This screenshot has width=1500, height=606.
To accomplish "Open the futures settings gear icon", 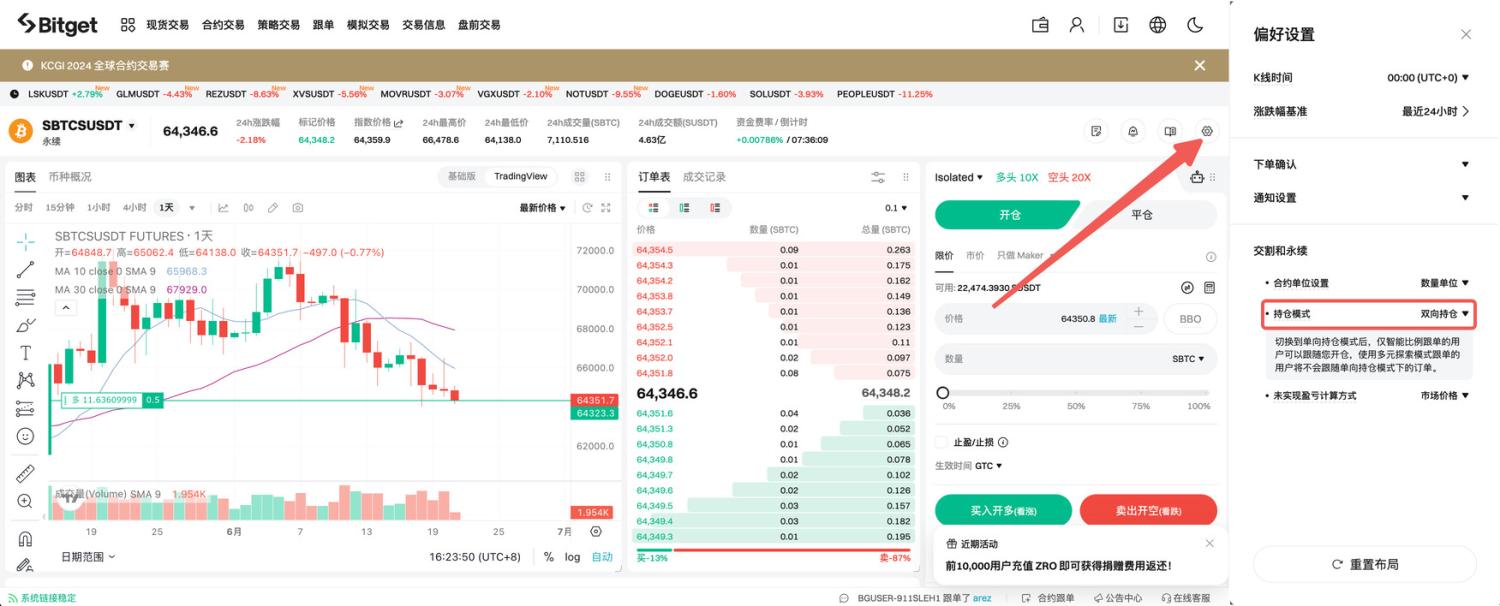I will point(1206,131).
